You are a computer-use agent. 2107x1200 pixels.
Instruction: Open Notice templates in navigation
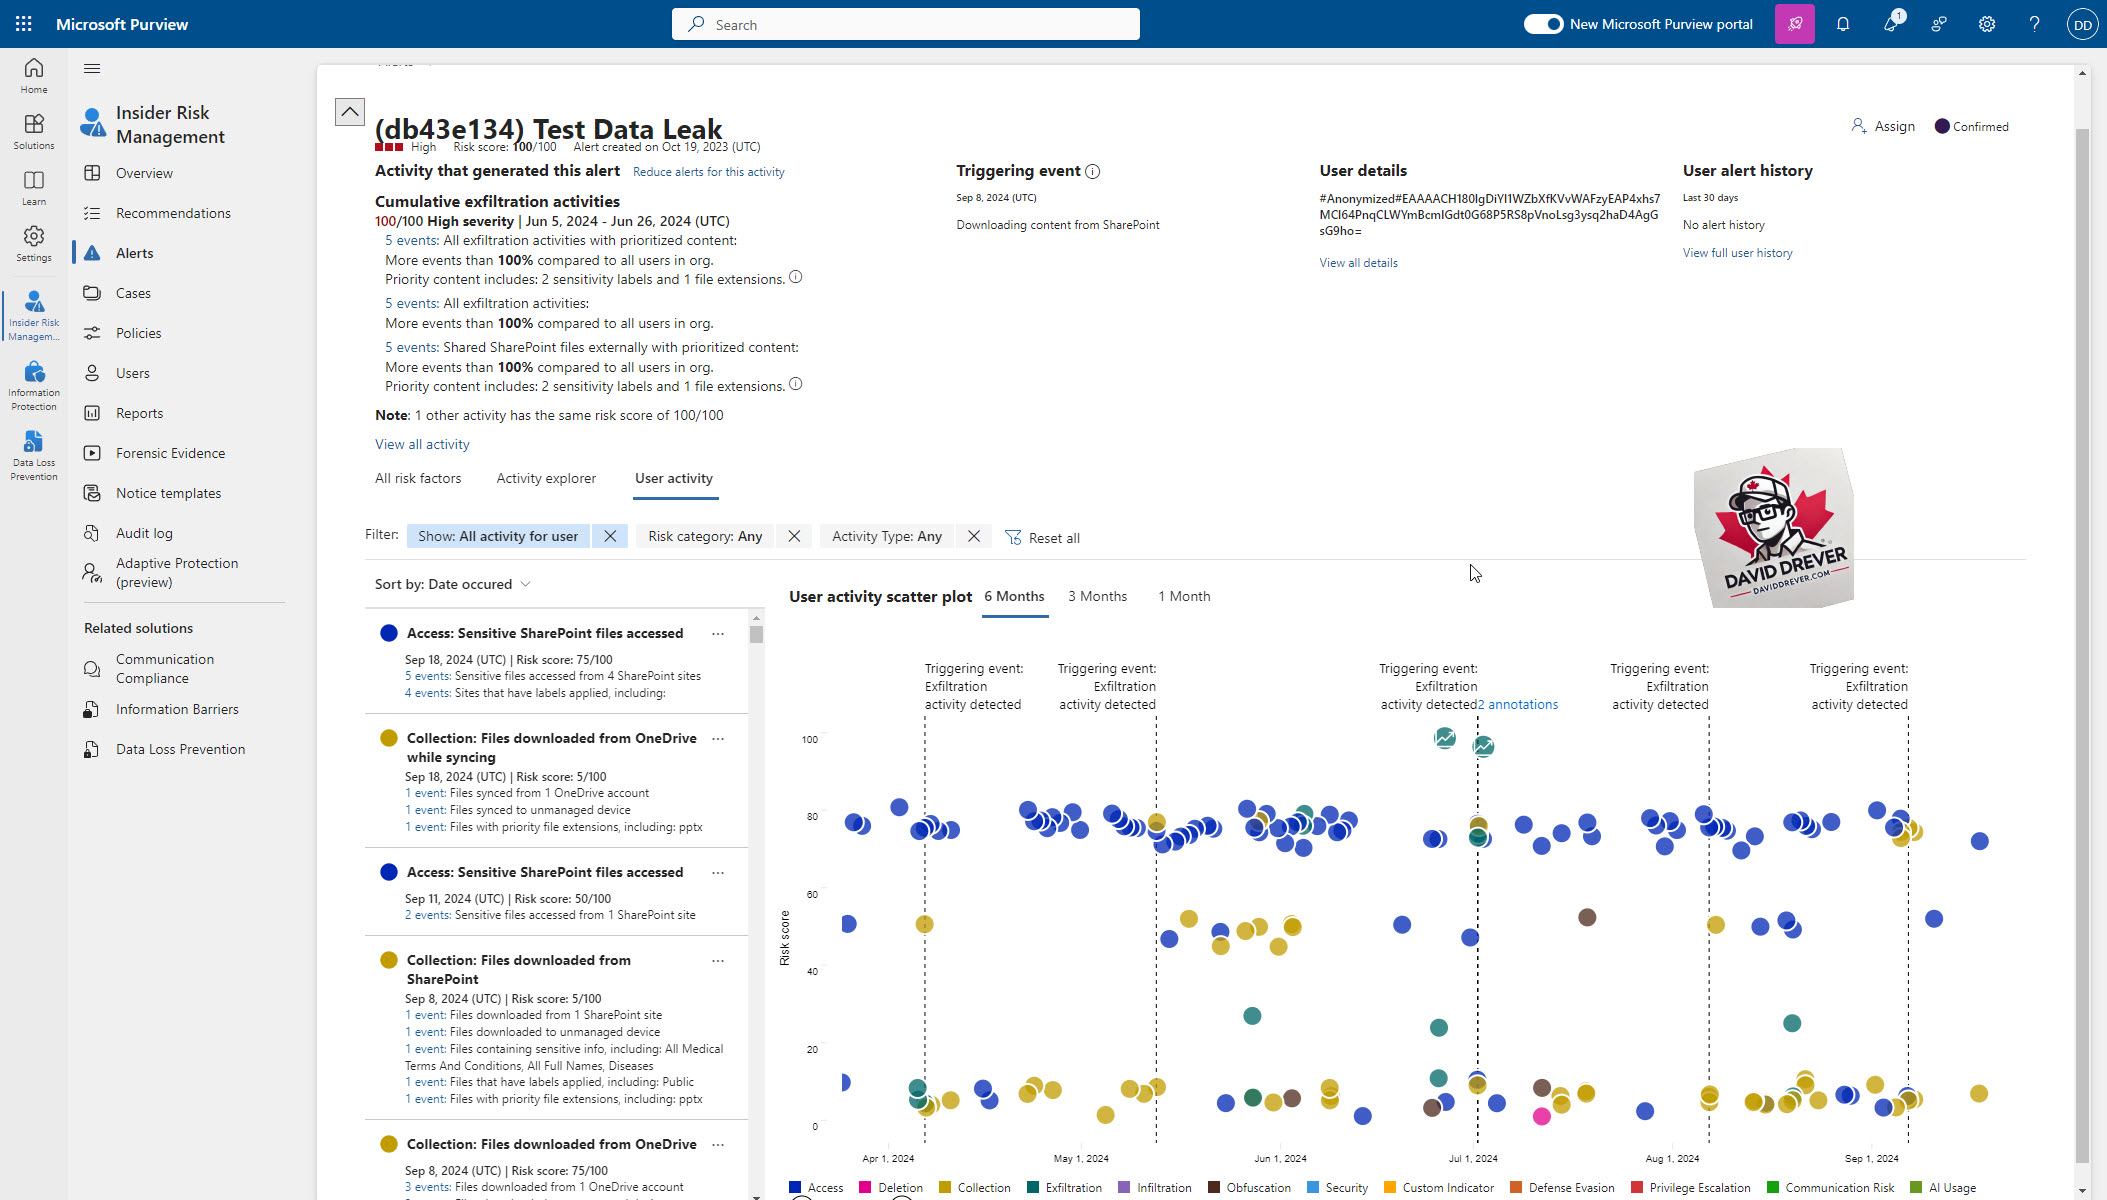tap(169, 493)
